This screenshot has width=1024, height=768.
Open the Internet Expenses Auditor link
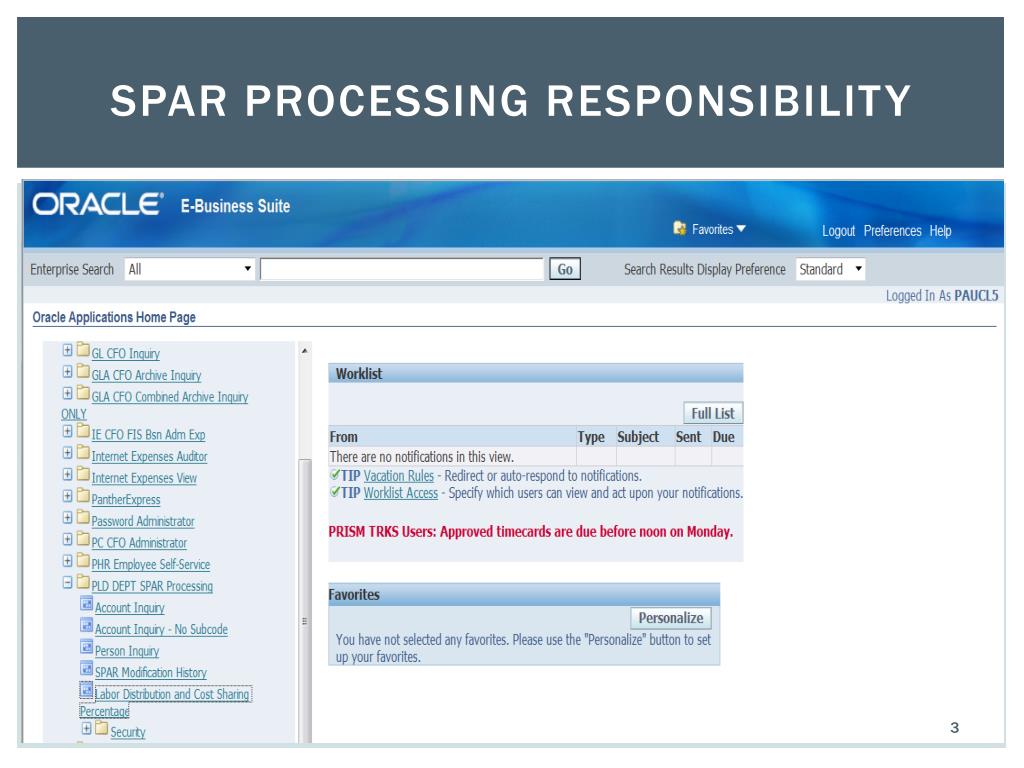pyautogui.click(x=149, y=456)
